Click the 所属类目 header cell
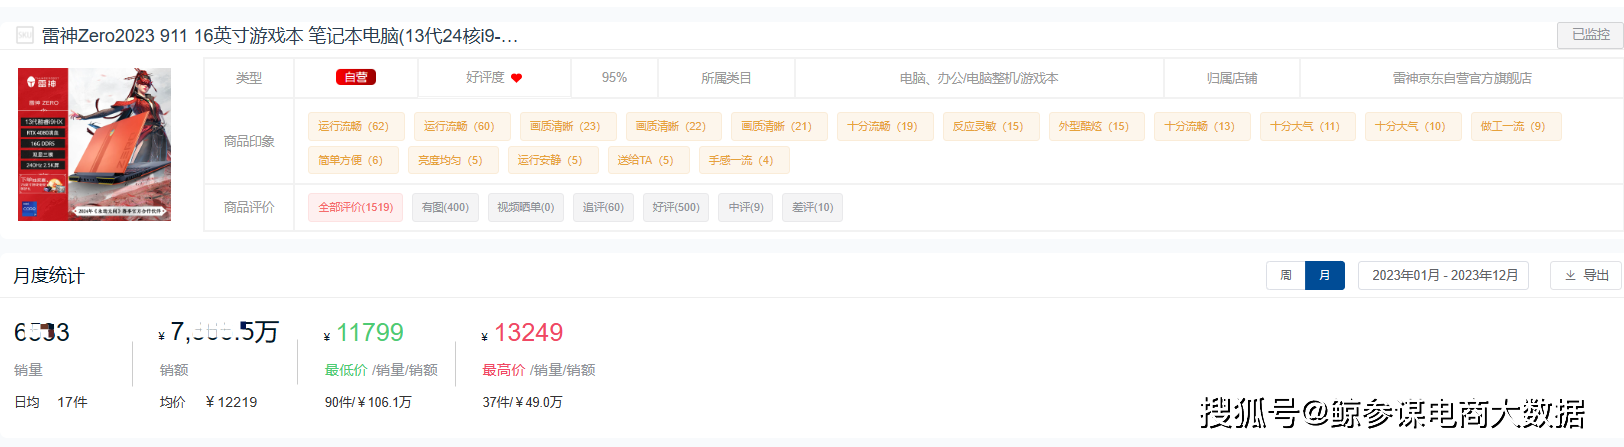The image size is (1624, 447). [726, 78]
